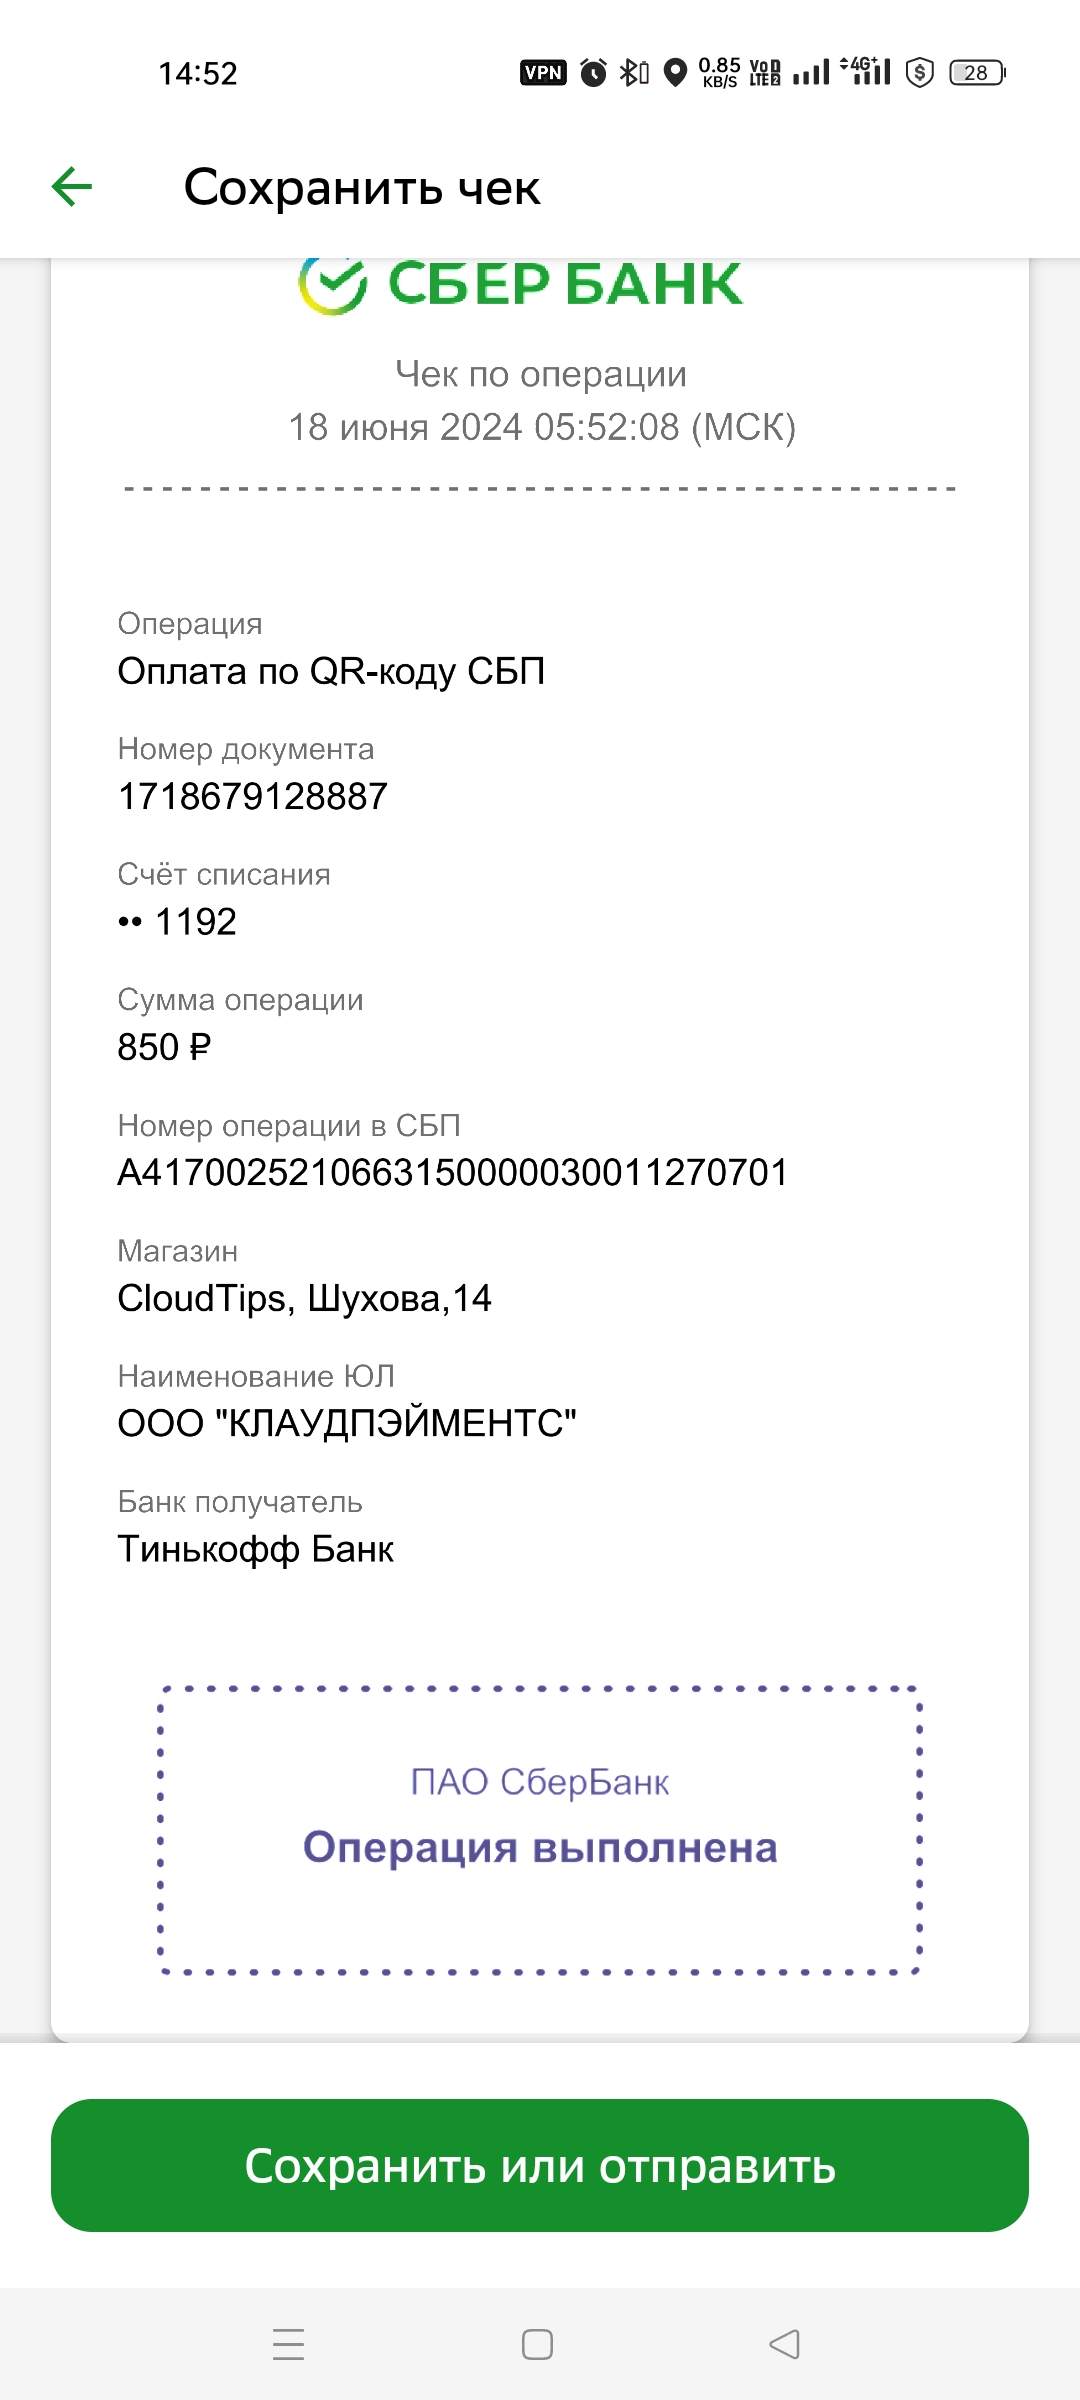
Task: Tap the Android home square button
Action: click(538, 2344)
